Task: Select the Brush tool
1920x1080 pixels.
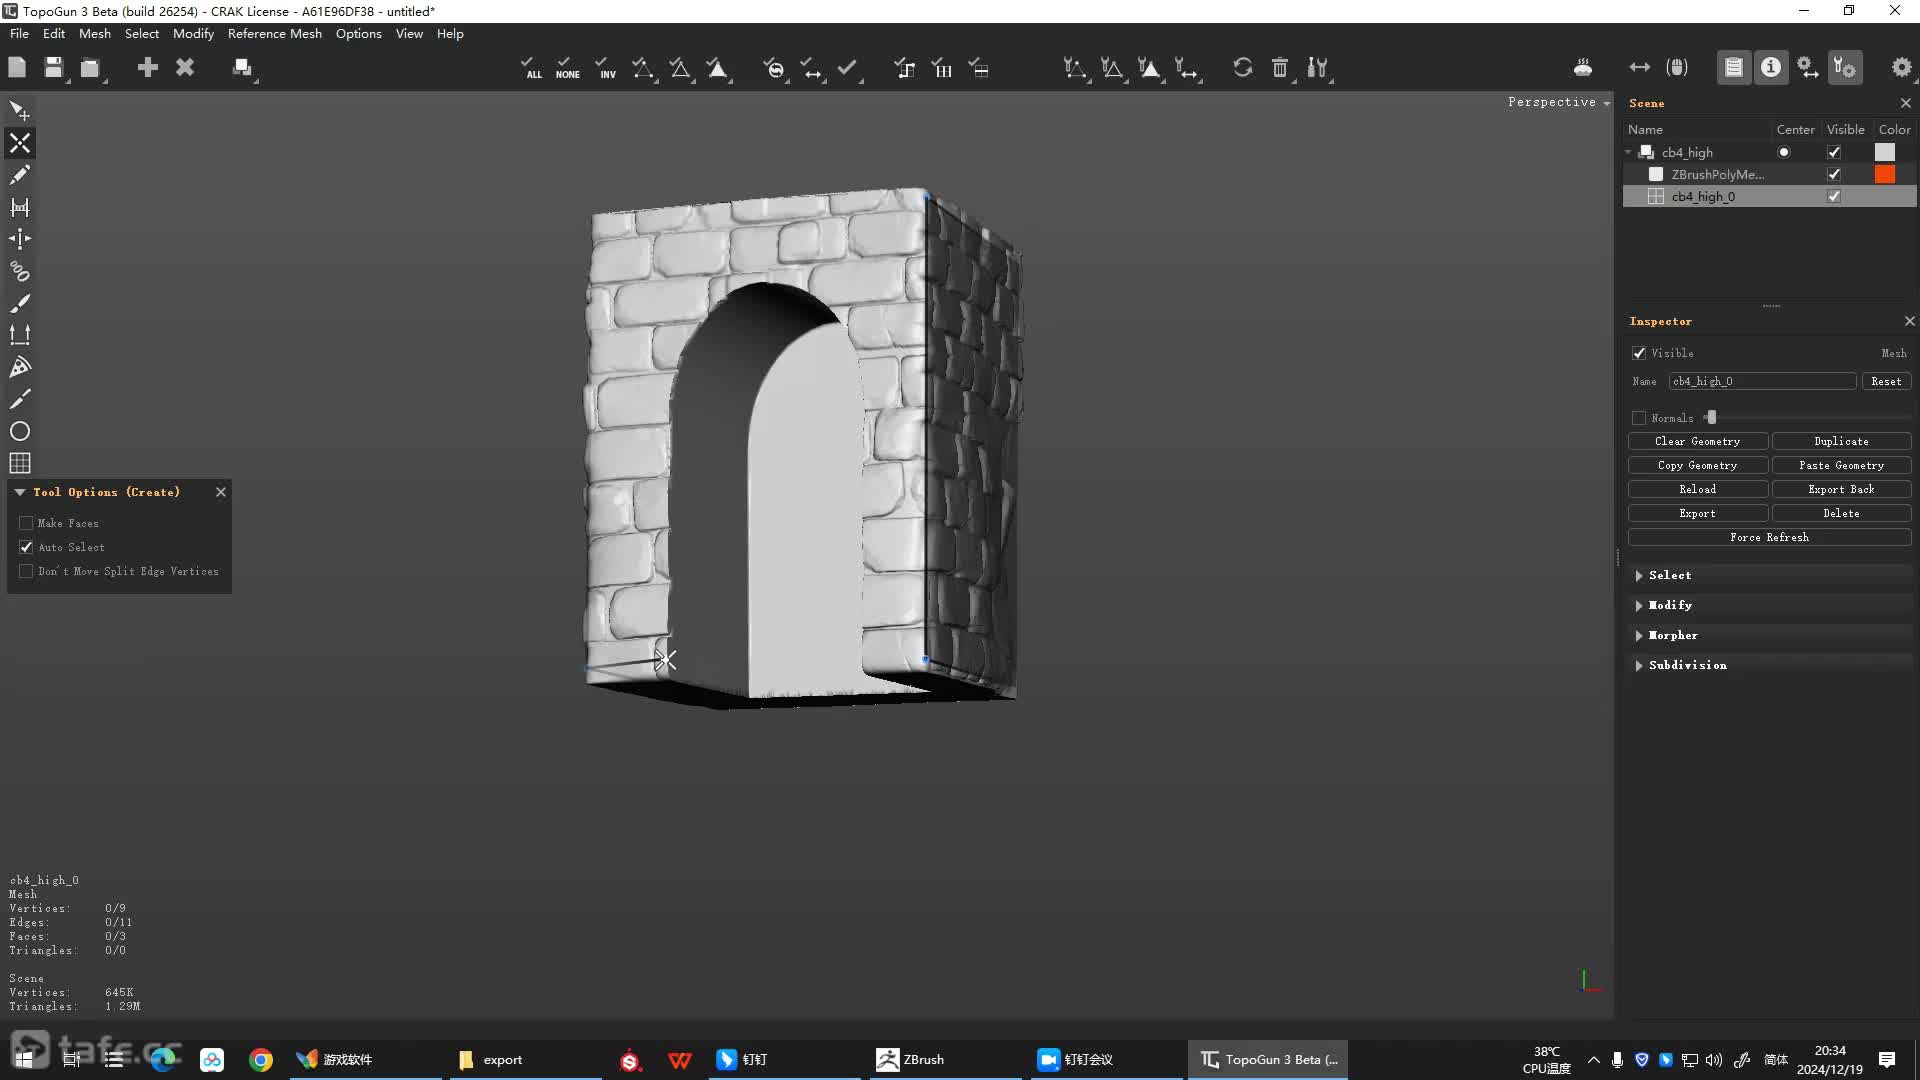Action: click(20, 303)
